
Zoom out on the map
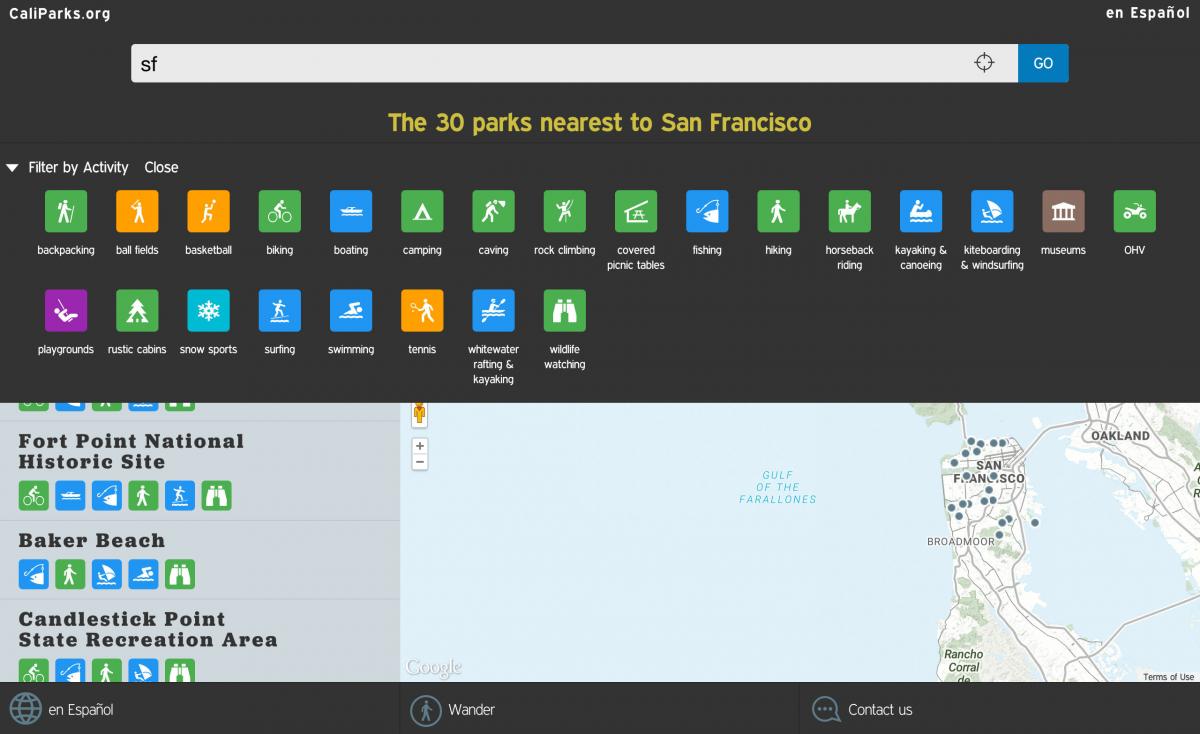(420, 462)
